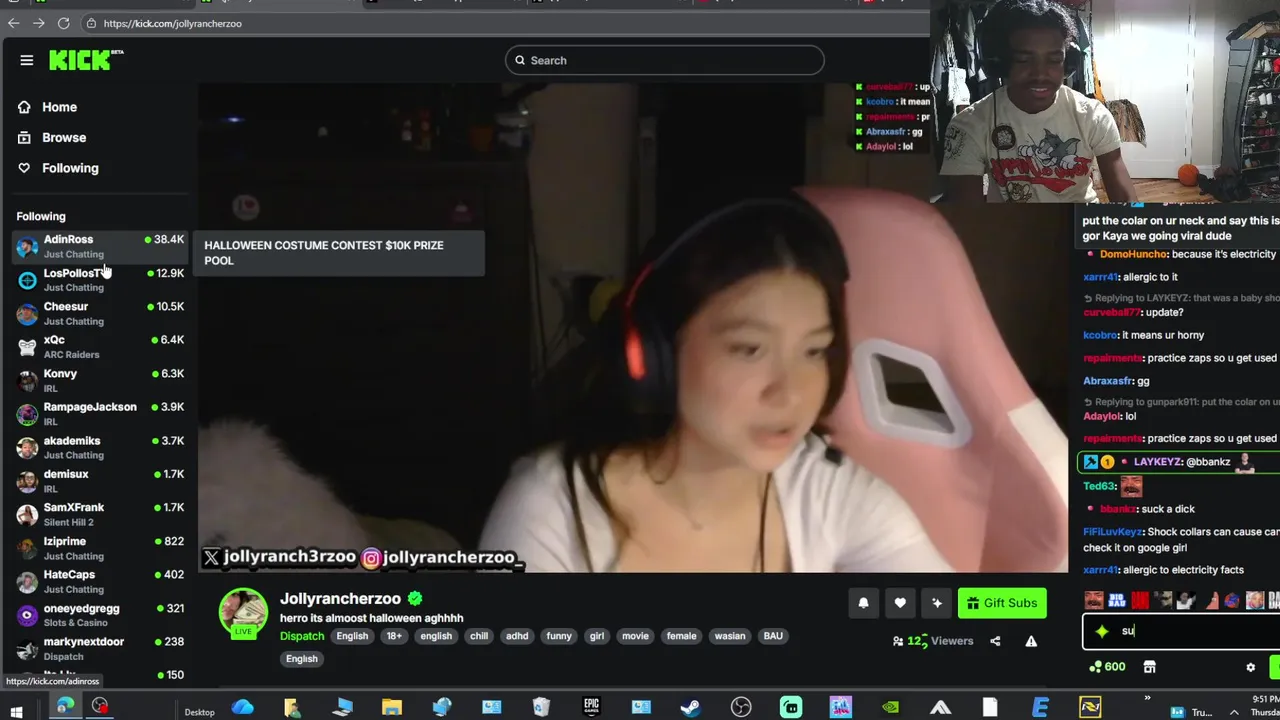Open Konvy channel in Following list

click(100, 380)
